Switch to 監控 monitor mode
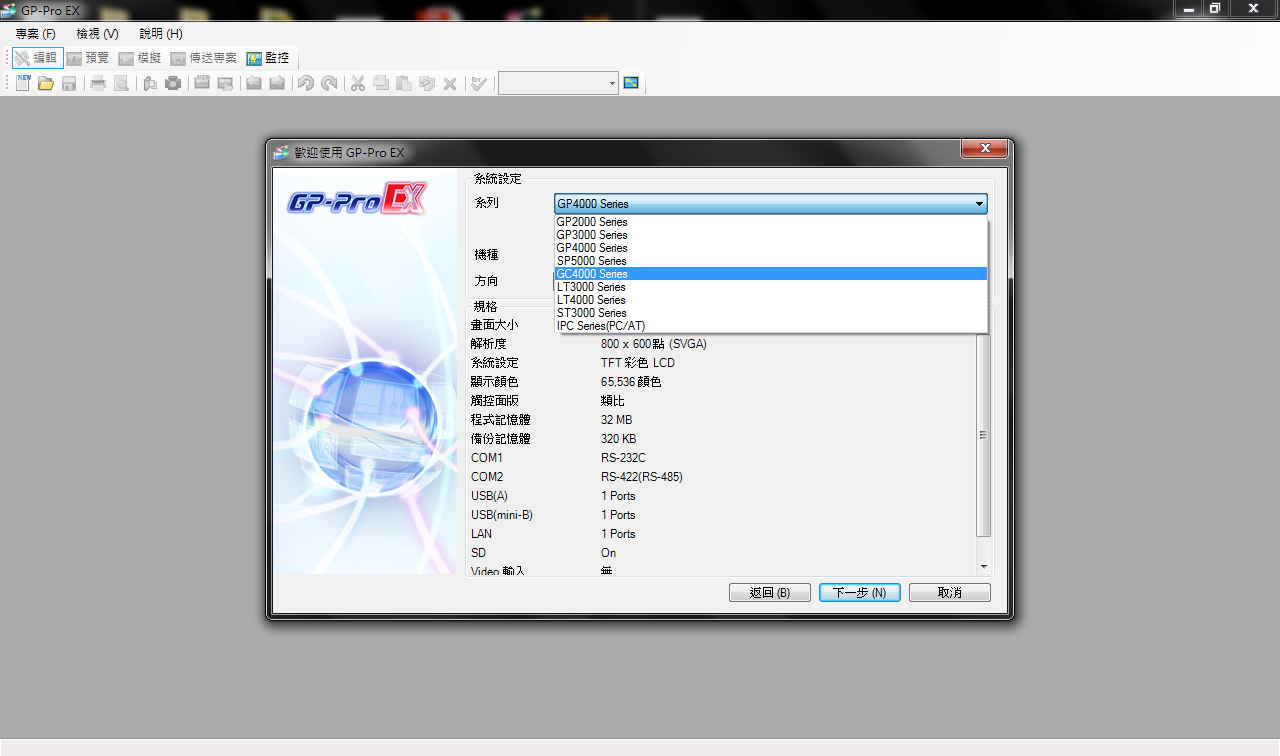Screen dimensions: 1280x756 coord(268,58)
